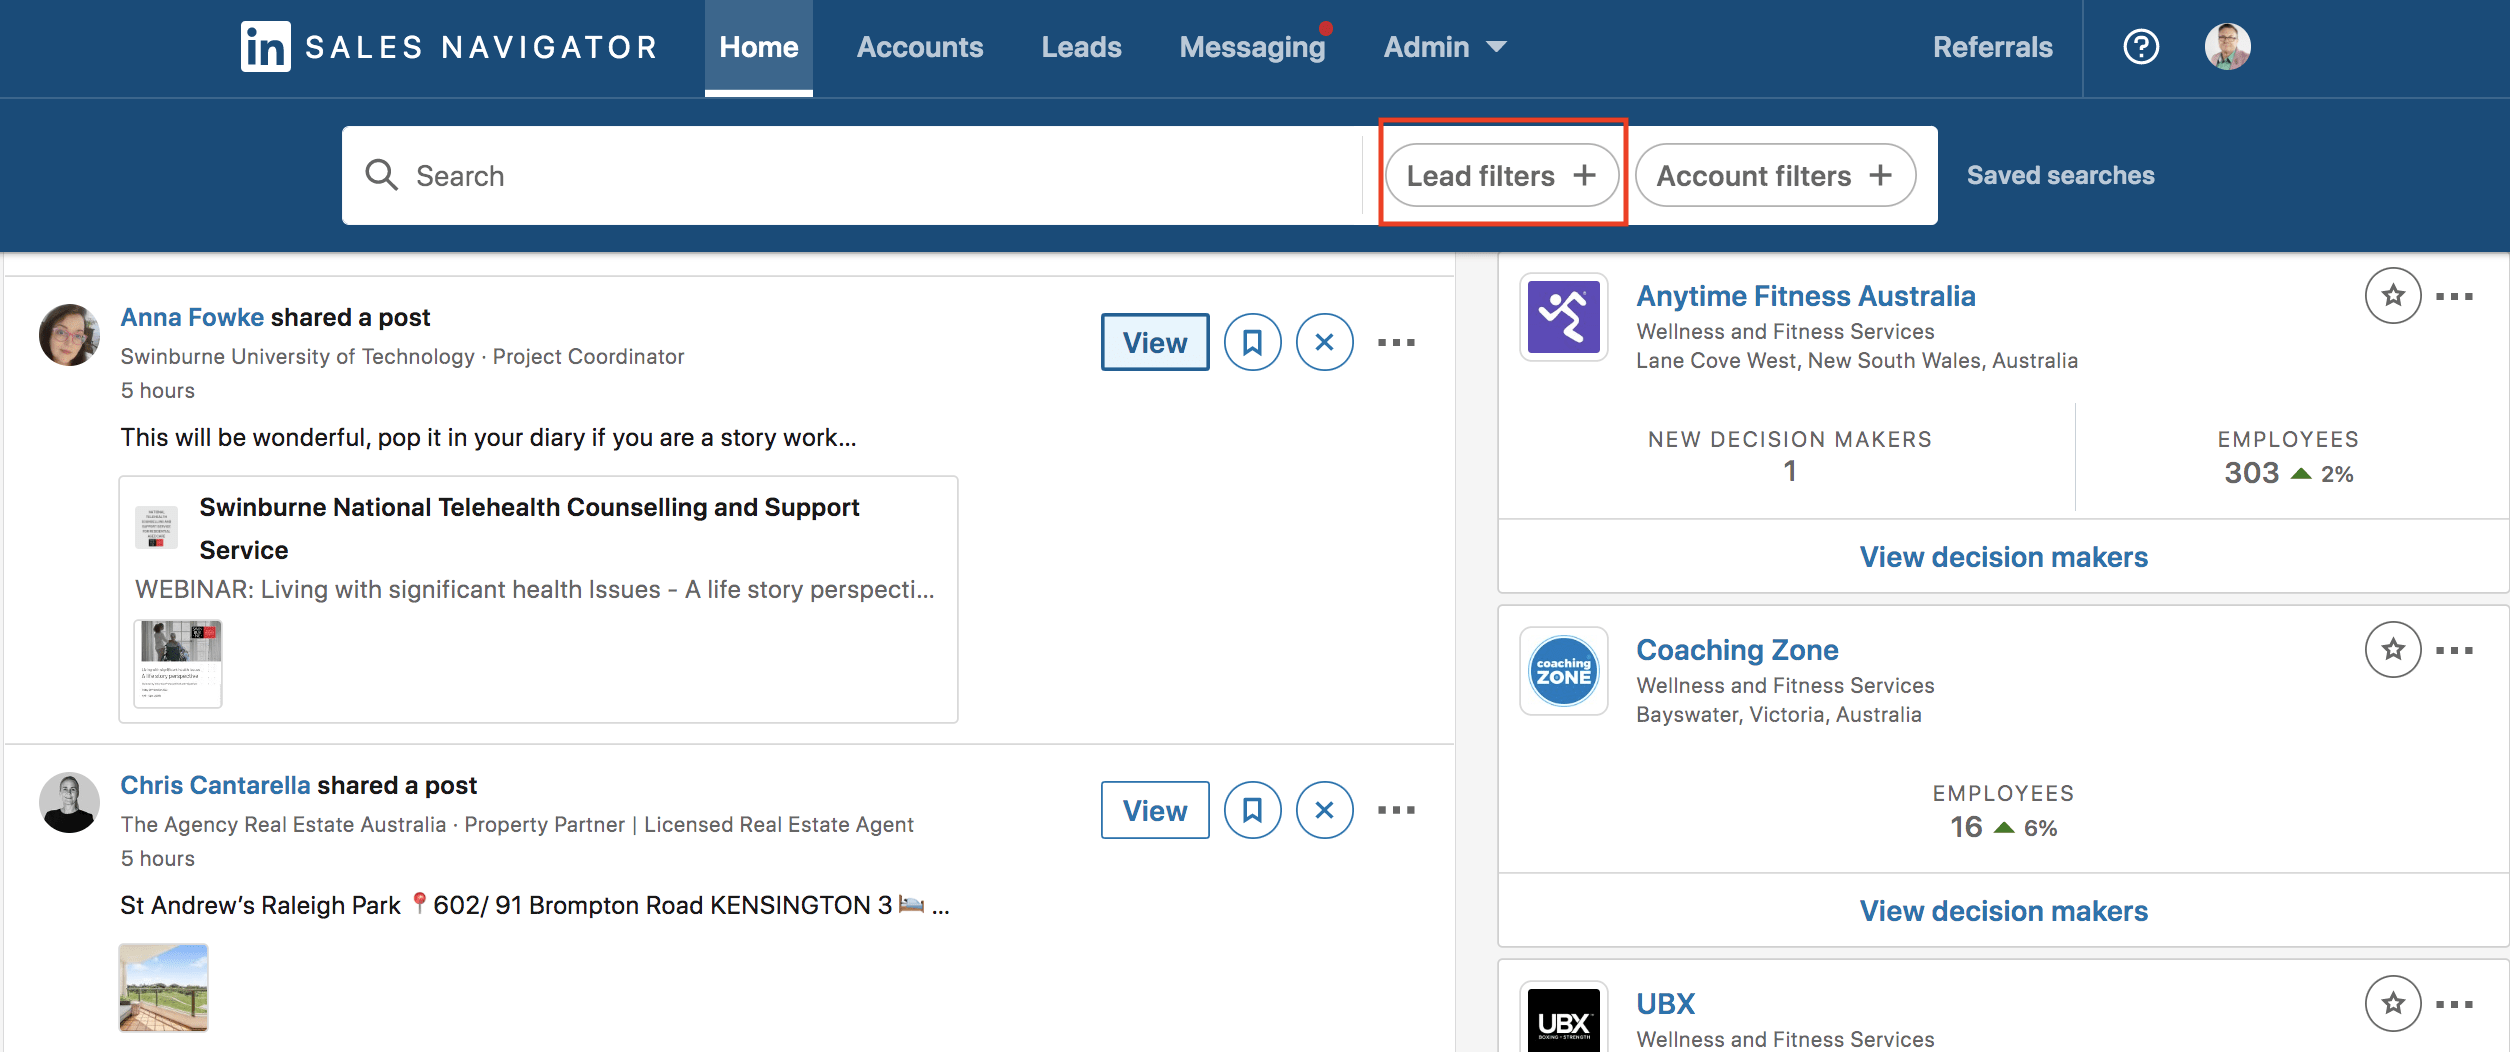Open Anytime Fitness Australia account page

click(x=1805, y=296)
